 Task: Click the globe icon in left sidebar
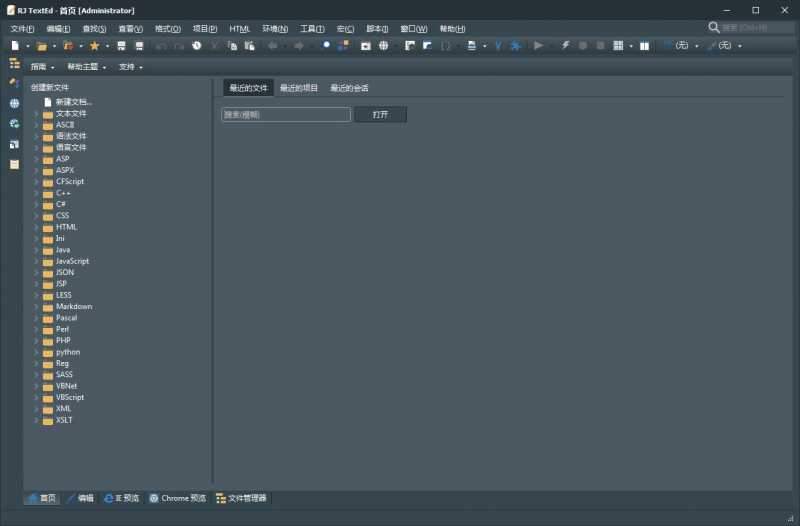(x=14, y=103)
